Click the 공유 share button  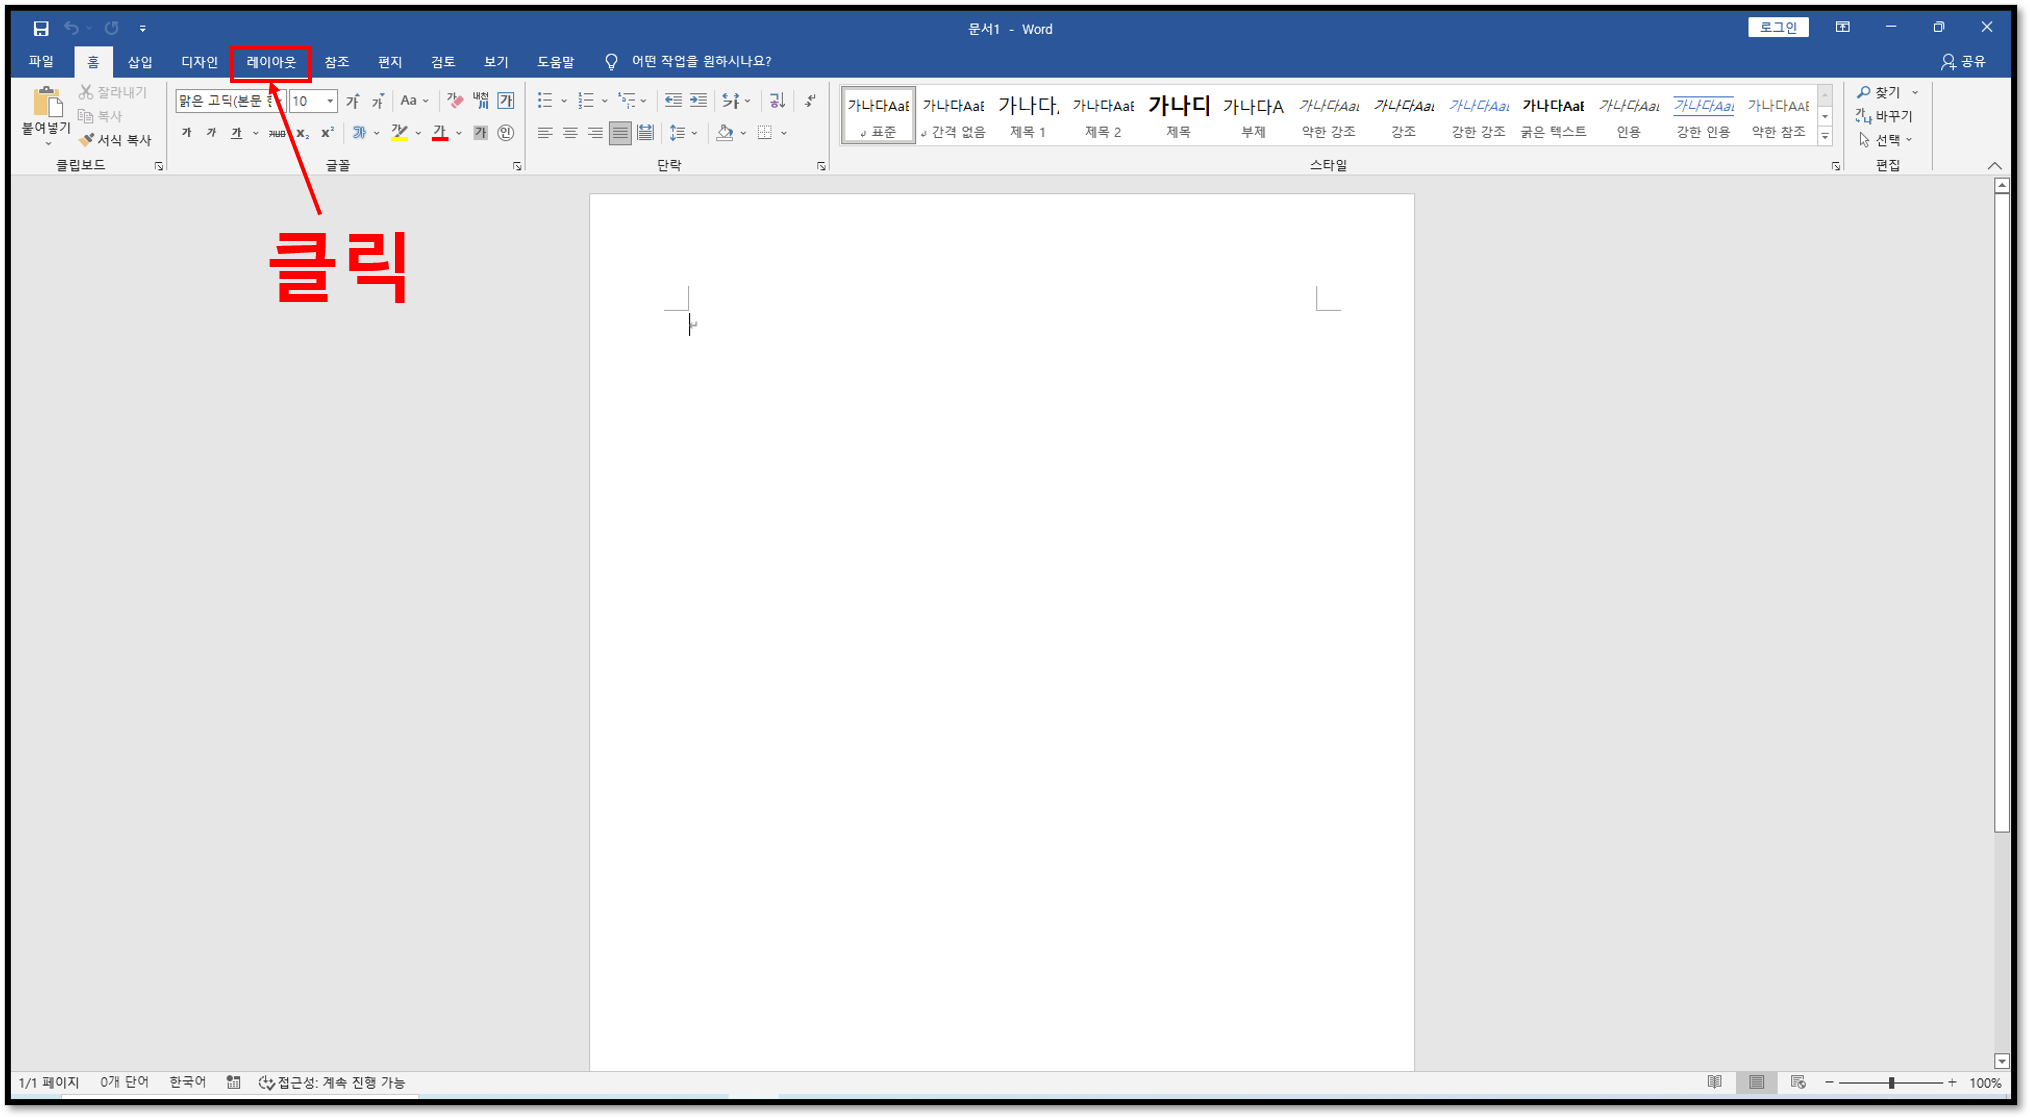coord(1963,62)
